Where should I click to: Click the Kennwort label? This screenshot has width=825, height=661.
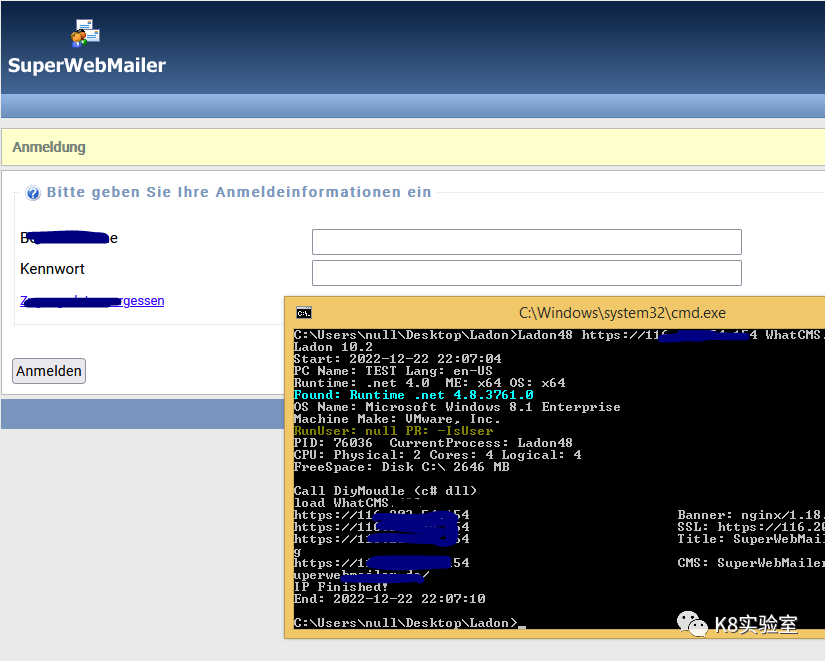tap(52, 269)
